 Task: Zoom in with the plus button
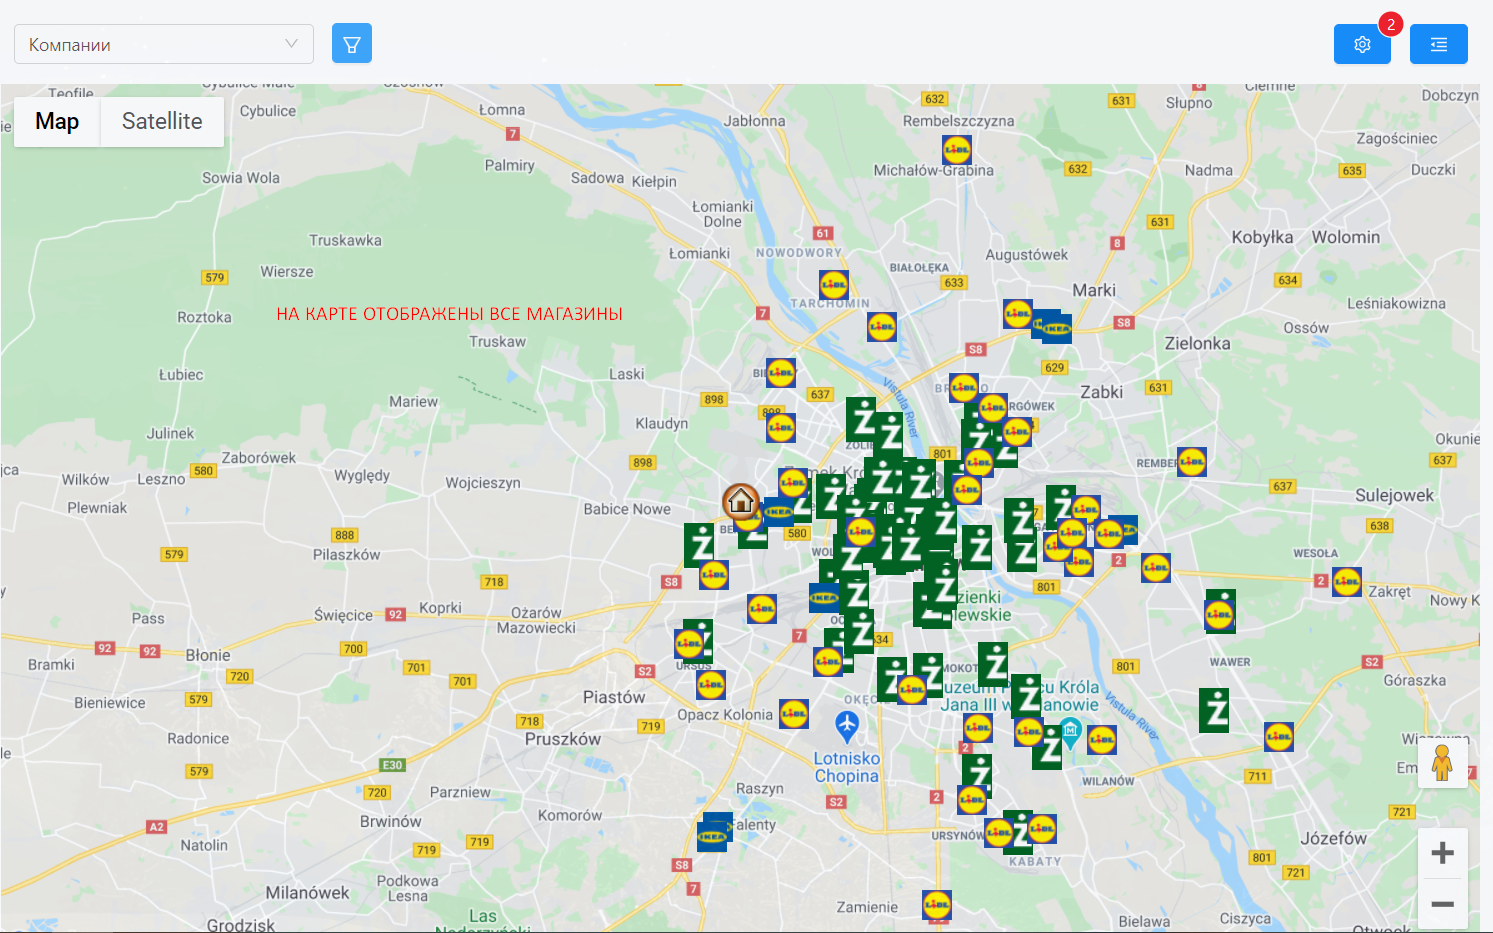click(1442, 853)
